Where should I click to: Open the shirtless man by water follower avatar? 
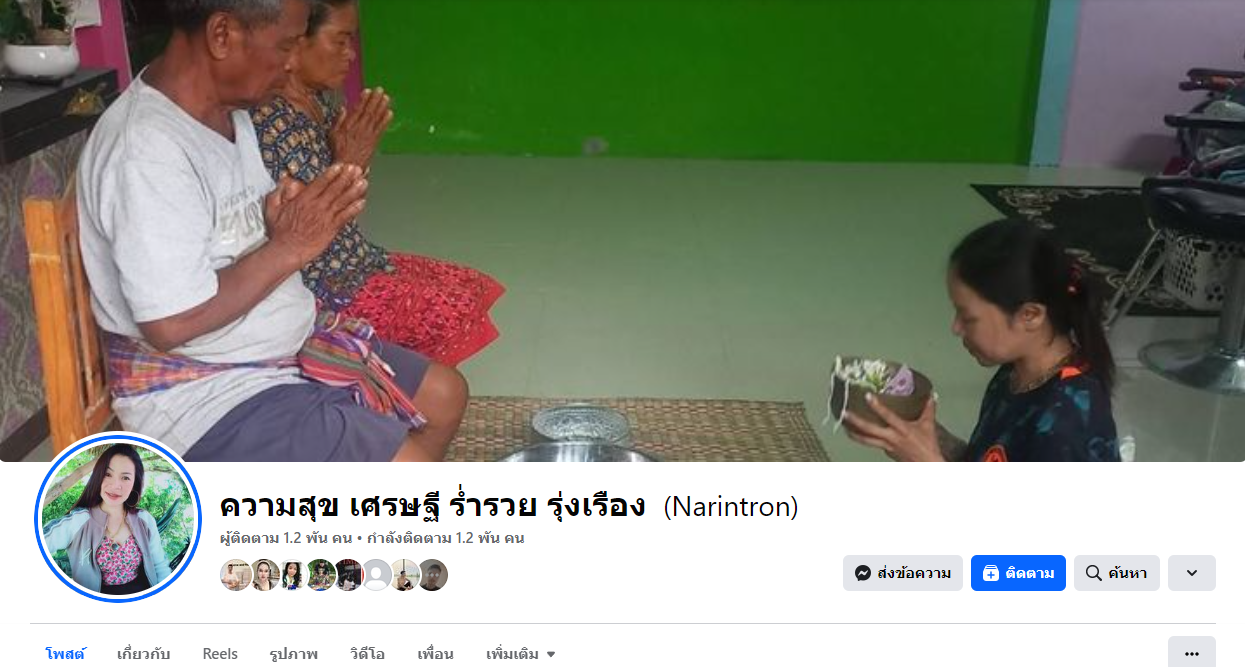(404, 575)
